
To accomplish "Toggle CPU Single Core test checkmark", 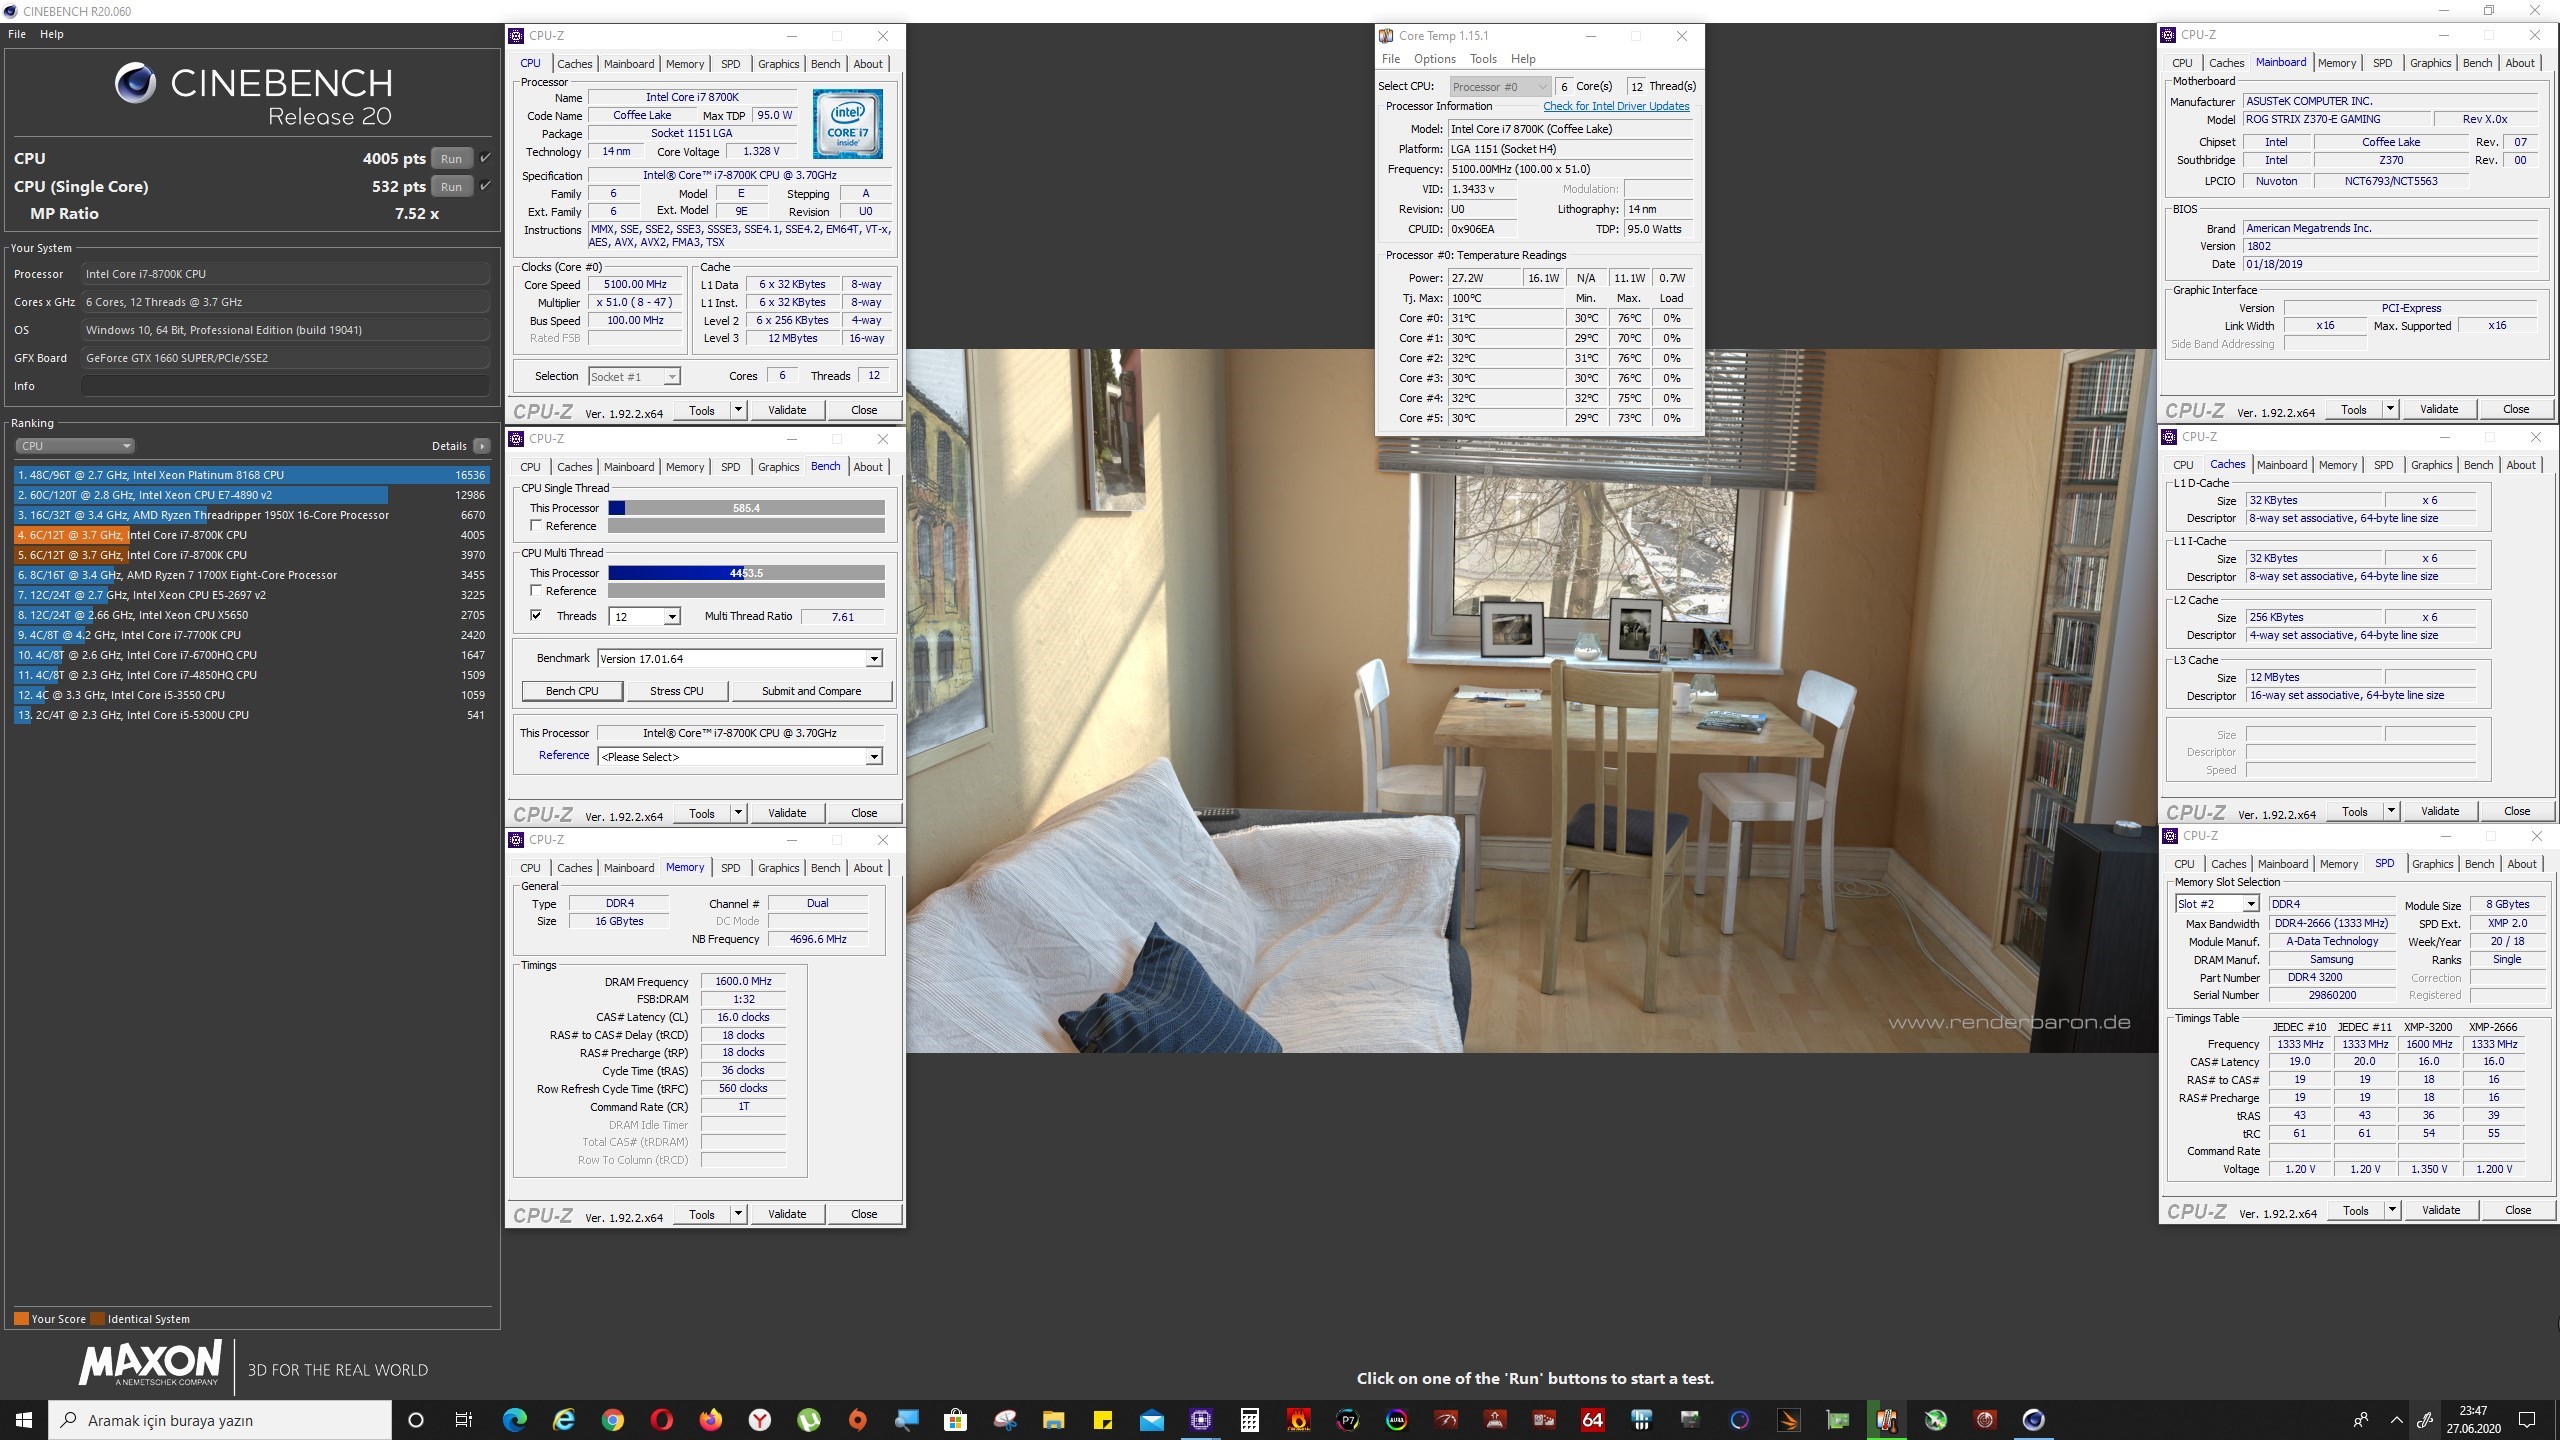I will click(x=485, y=186).
